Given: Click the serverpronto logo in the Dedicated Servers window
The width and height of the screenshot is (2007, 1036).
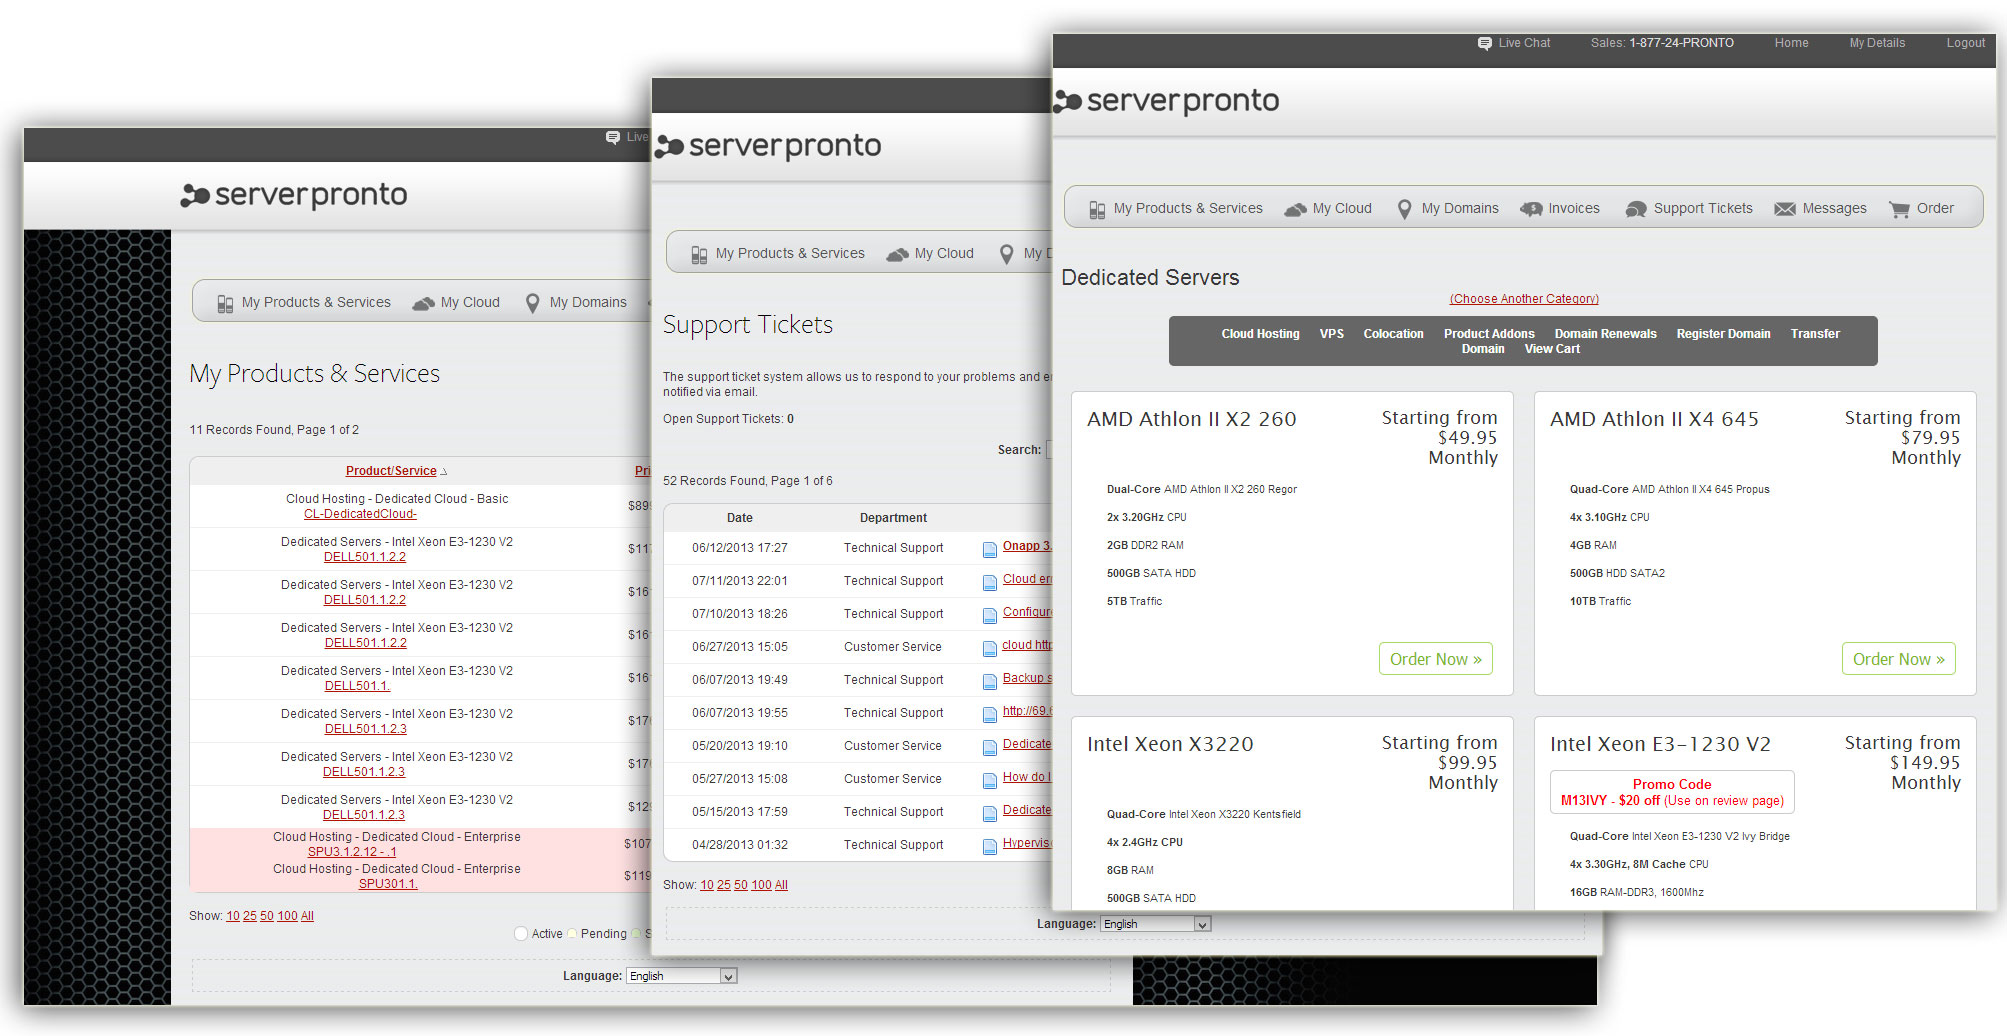Looking at the screenshot, I should pyautogui.click(x=1167, y=100).
